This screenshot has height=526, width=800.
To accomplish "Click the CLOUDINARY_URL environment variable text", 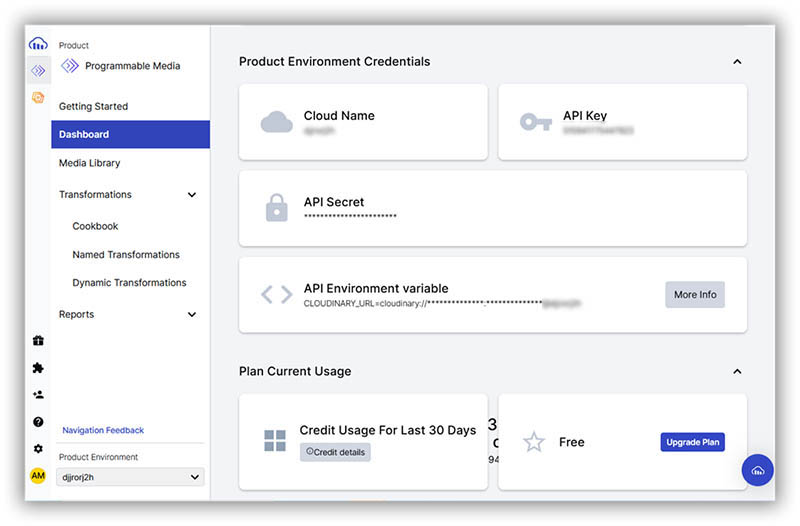I will pos(442,304).
